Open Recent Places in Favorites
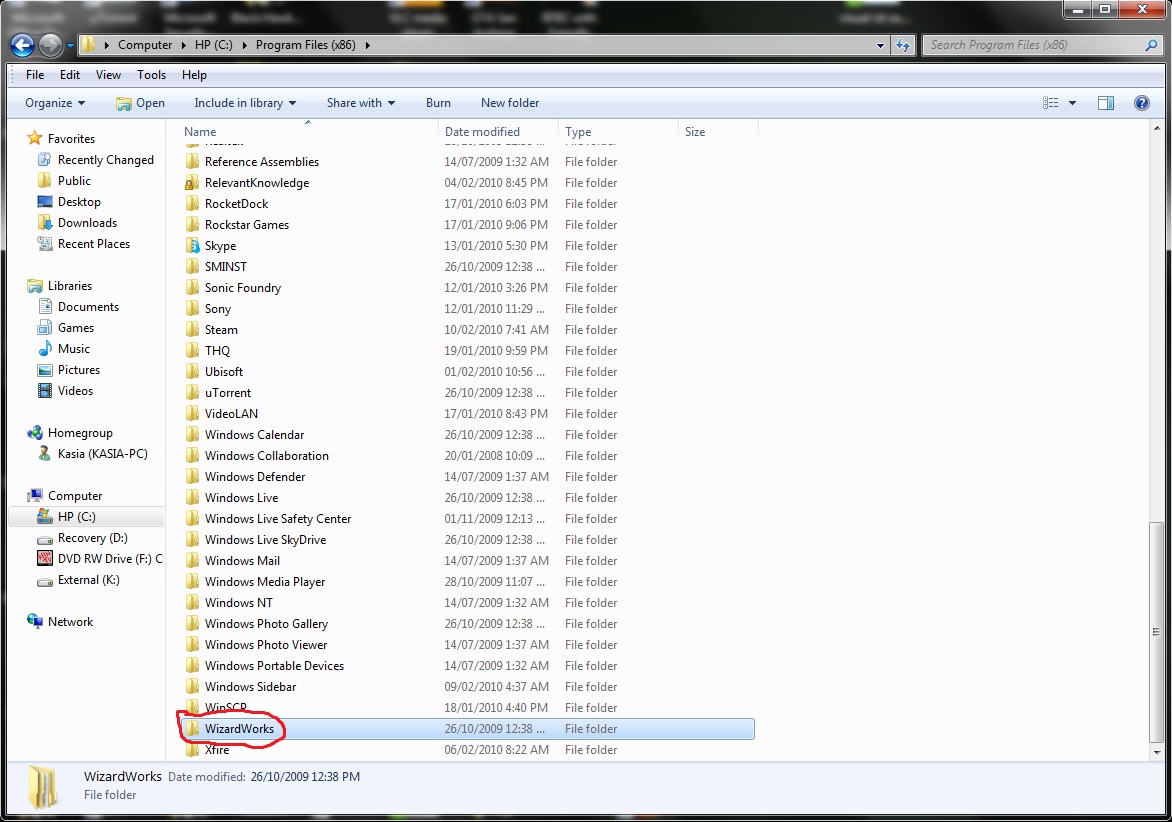 point(84,244)
